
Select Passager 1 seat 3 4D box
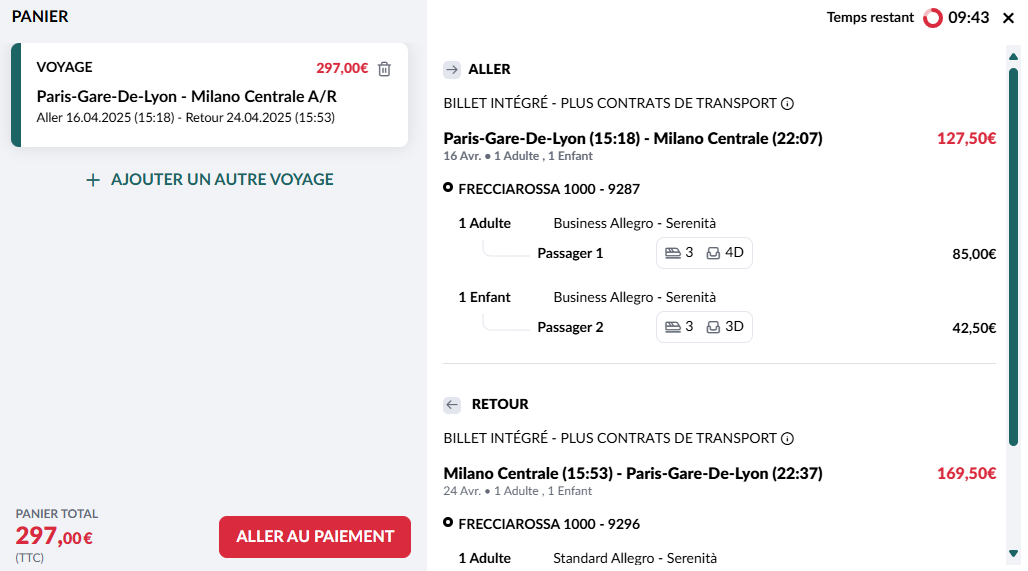click(x=704, y=253)
